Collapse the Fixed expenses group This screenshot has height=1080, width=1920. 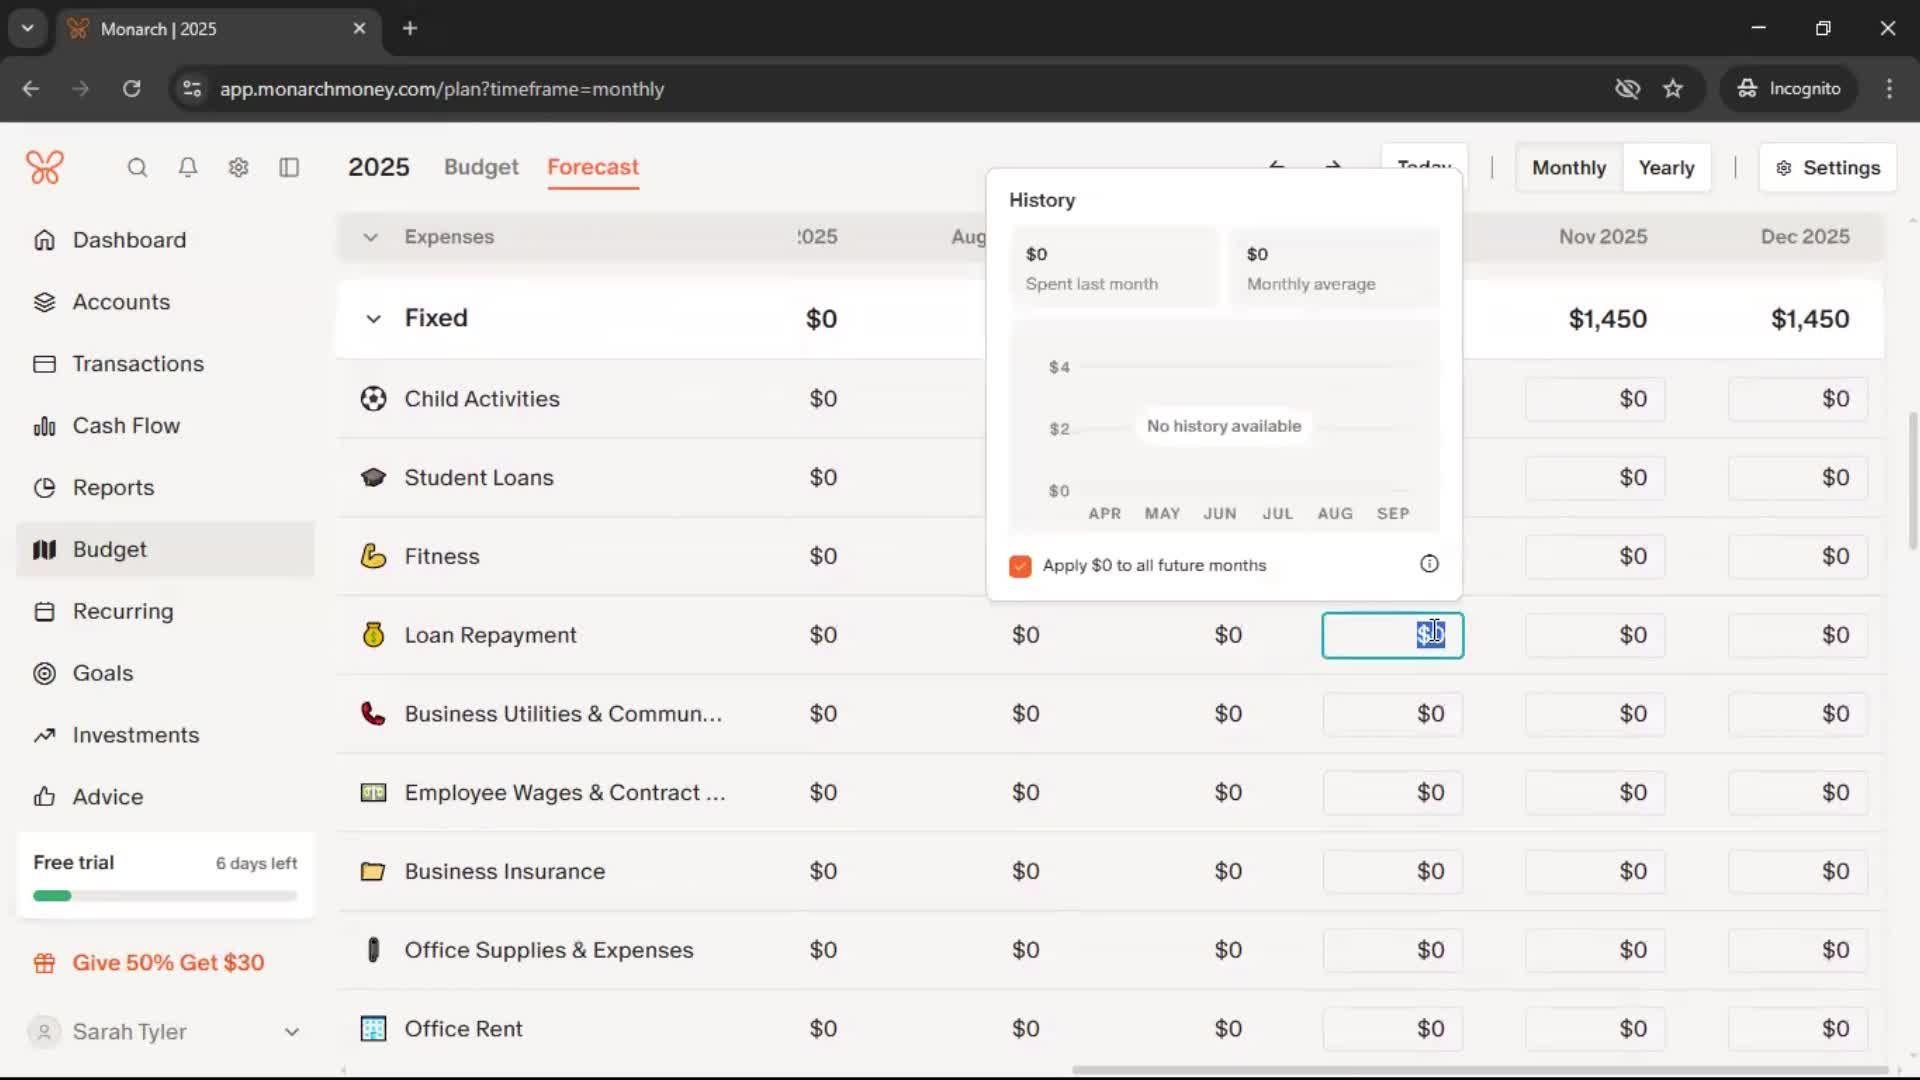373,319
